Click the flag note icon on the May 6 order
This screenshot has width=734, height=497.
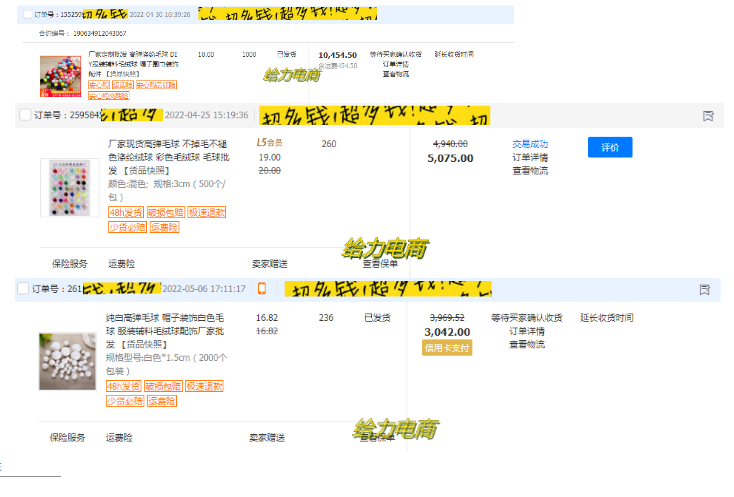[x=704, y=289]
